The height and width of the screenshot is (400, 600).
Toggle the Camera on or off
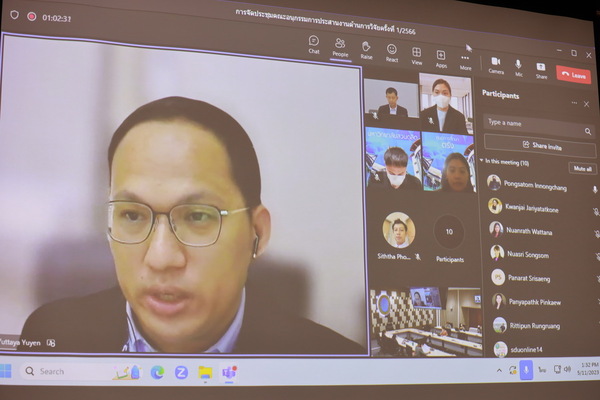tap(496, 65)
